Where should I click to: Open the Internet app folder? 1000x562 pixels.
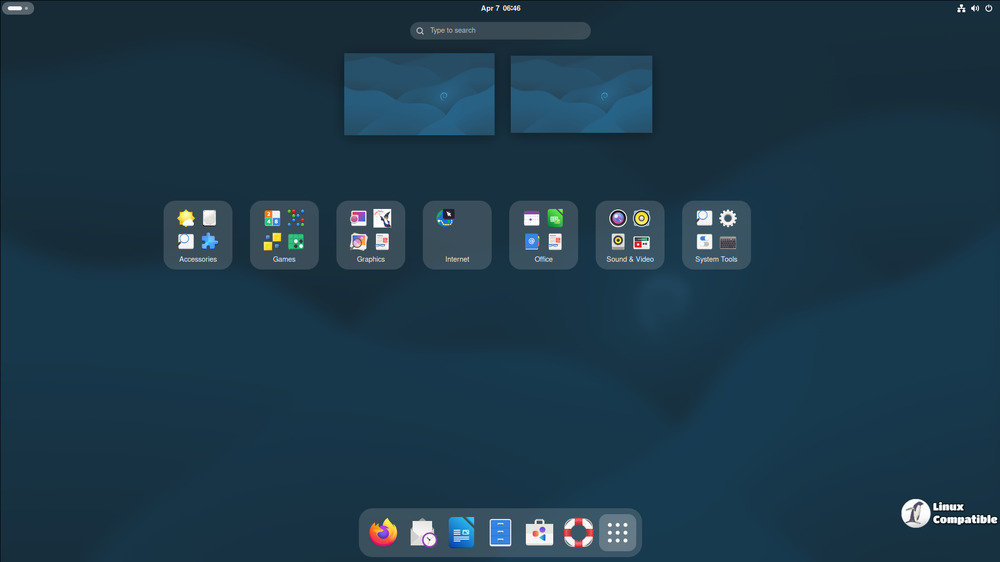pos(457,235)
